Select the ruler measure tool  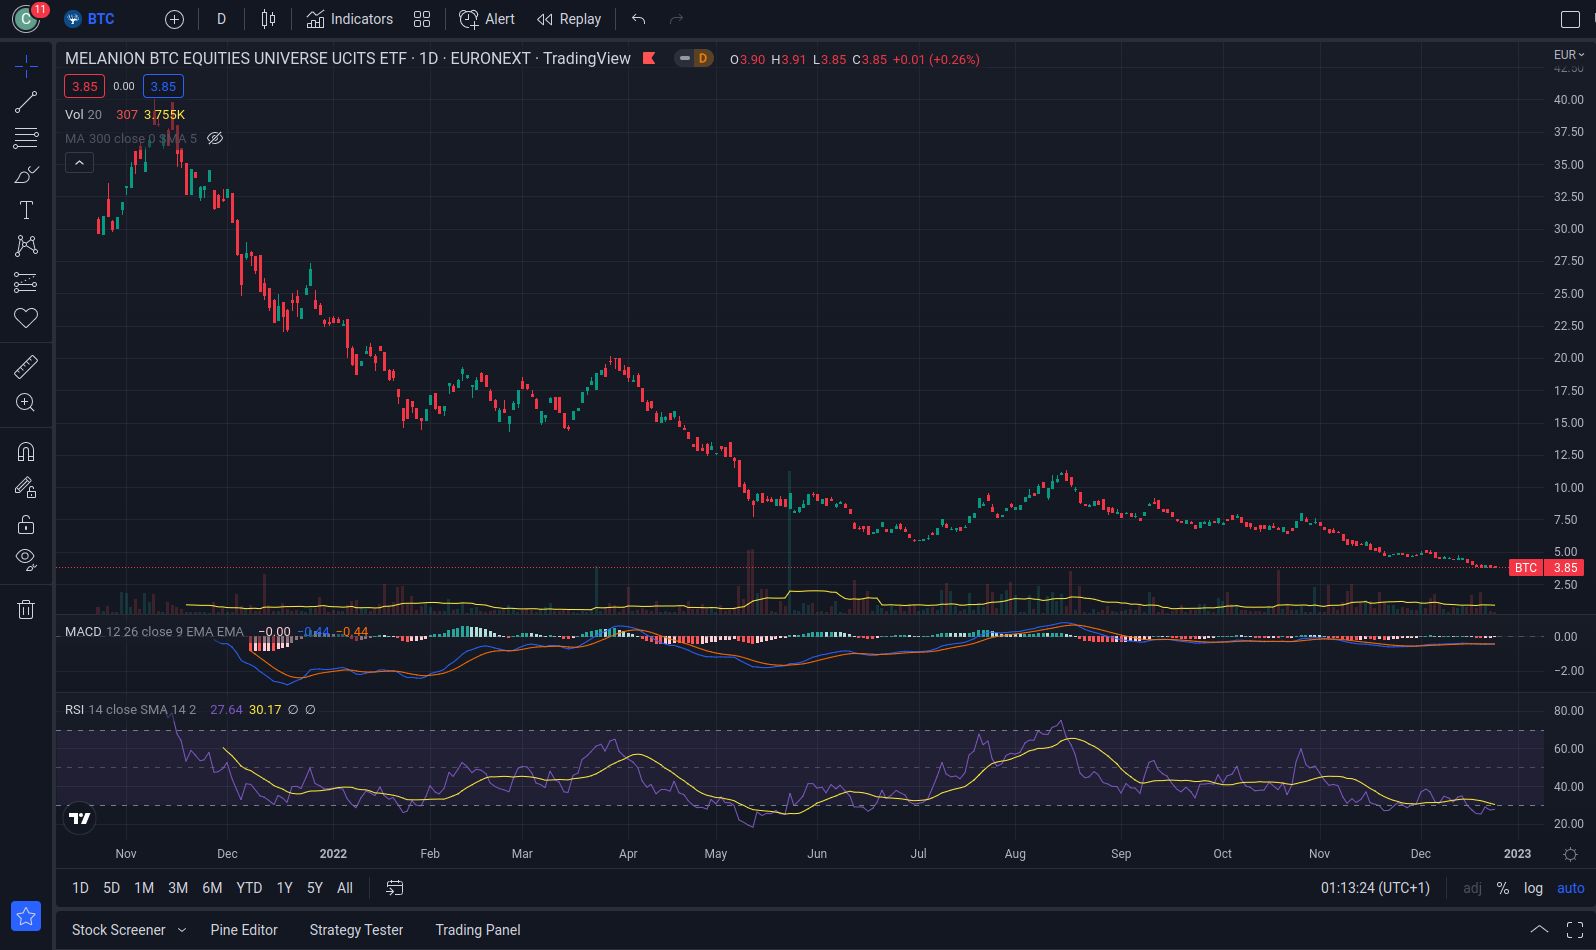tap(26, 367)
